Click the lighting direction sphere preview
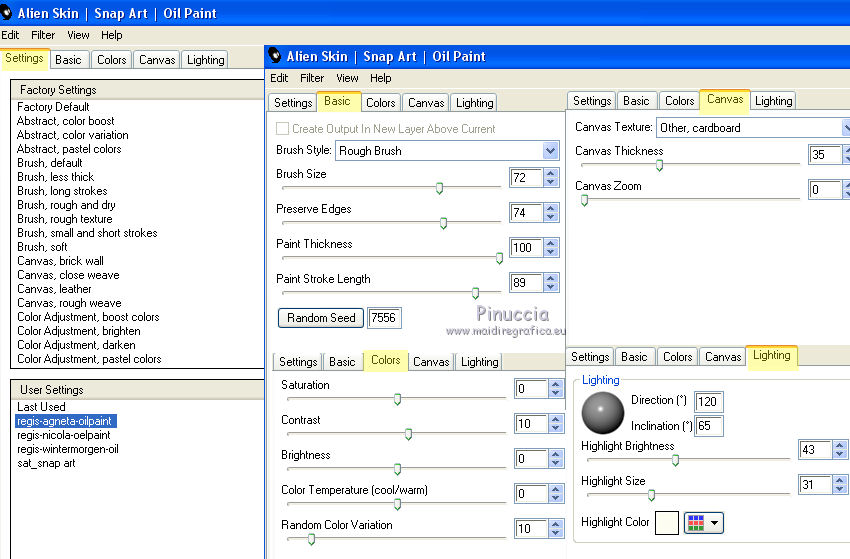Screen dimensions: 850x559 [603, 413]
